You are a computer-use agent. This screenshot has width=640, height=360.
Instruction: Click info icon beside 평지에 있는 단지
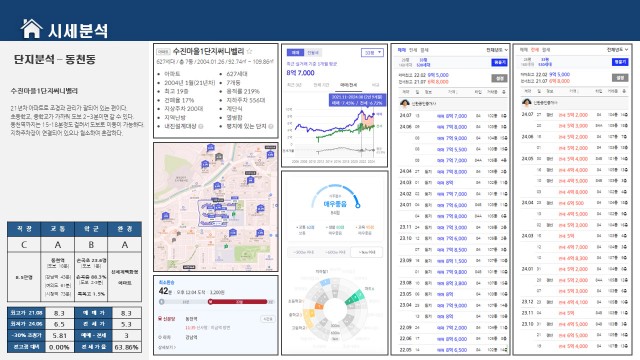tap(271, 127)
